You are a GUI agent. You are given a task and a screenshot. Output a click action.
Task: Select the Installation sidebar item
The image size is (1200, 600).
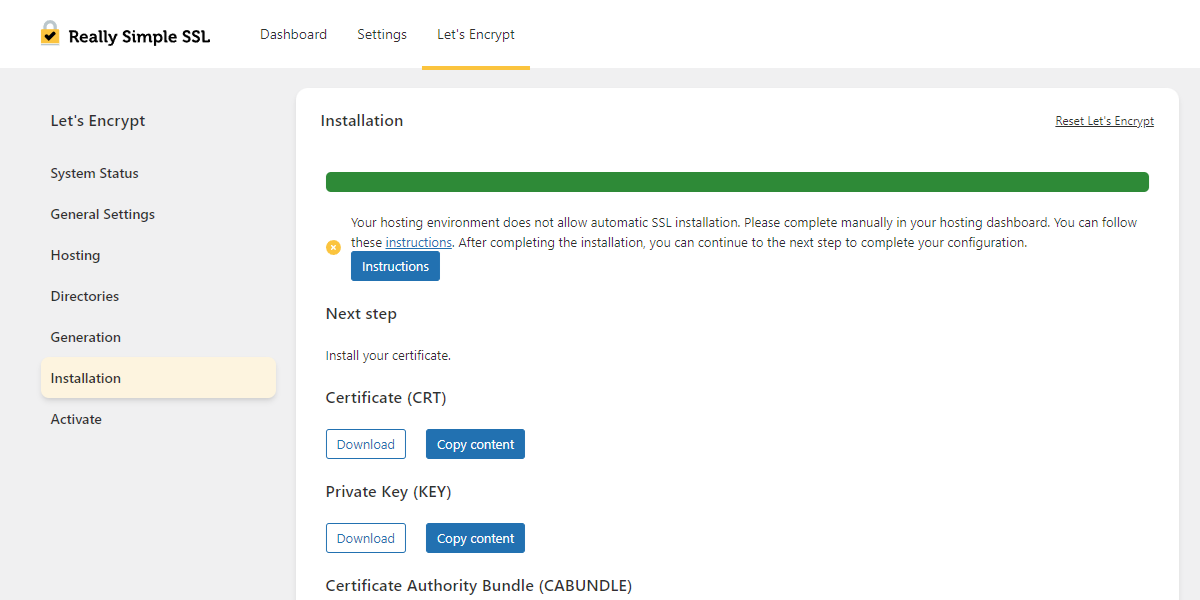point(158,378)
